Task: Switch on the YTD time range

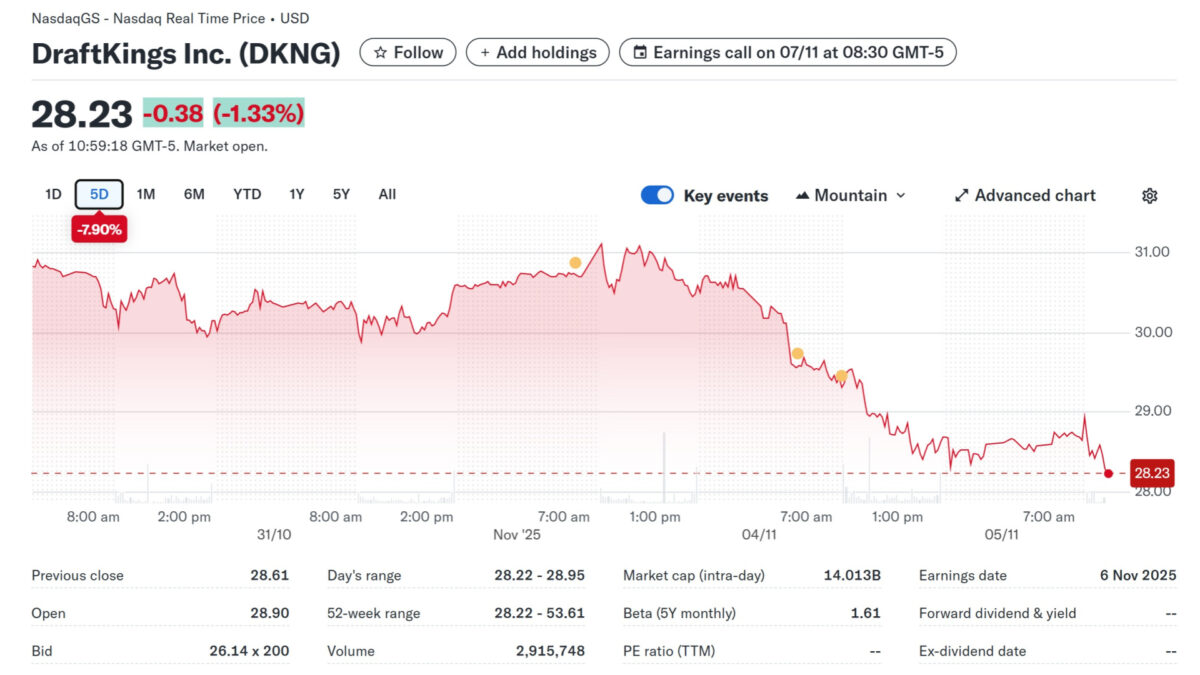Action: click(x=246, y=194)
